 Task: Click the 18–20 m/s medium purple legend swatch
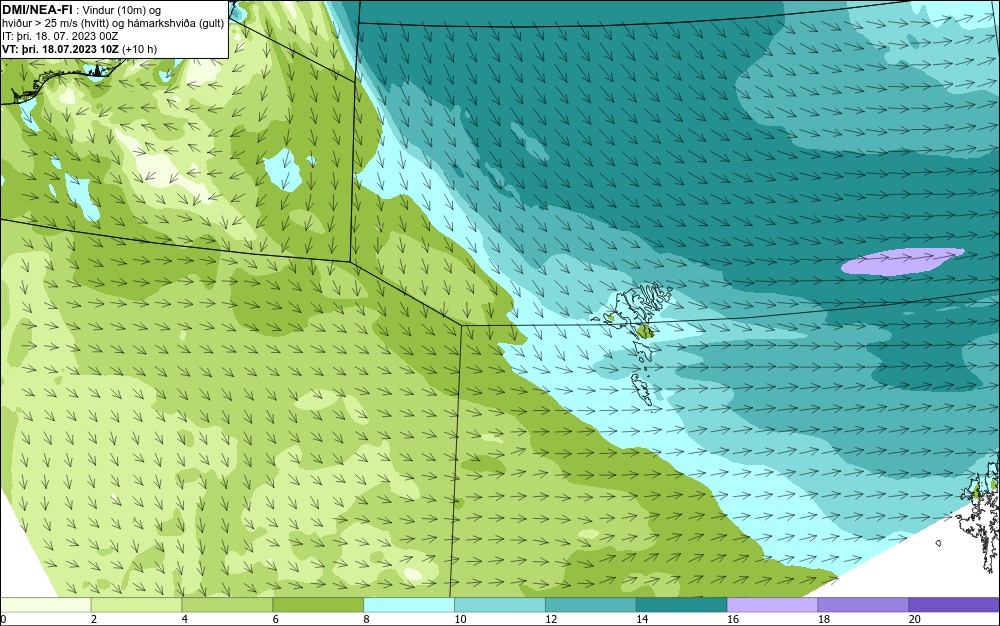[864, 605]
